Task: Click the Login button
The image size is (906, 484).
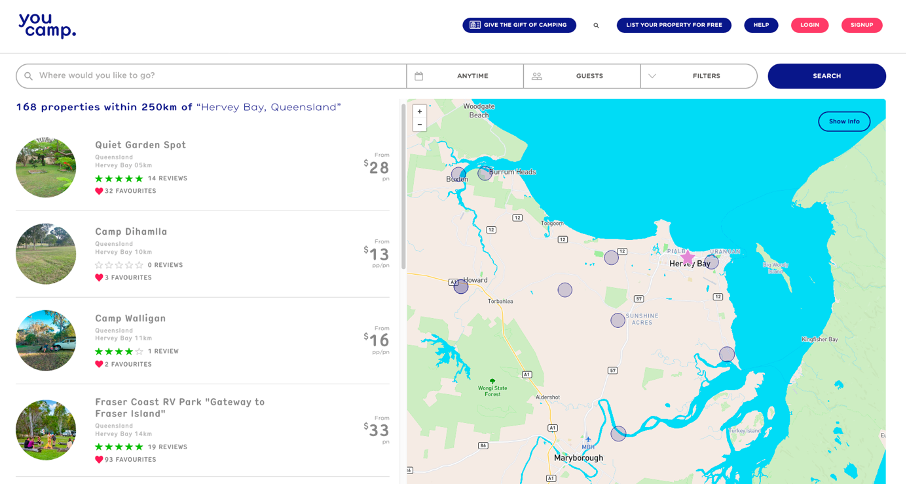Action: (810, 25)
